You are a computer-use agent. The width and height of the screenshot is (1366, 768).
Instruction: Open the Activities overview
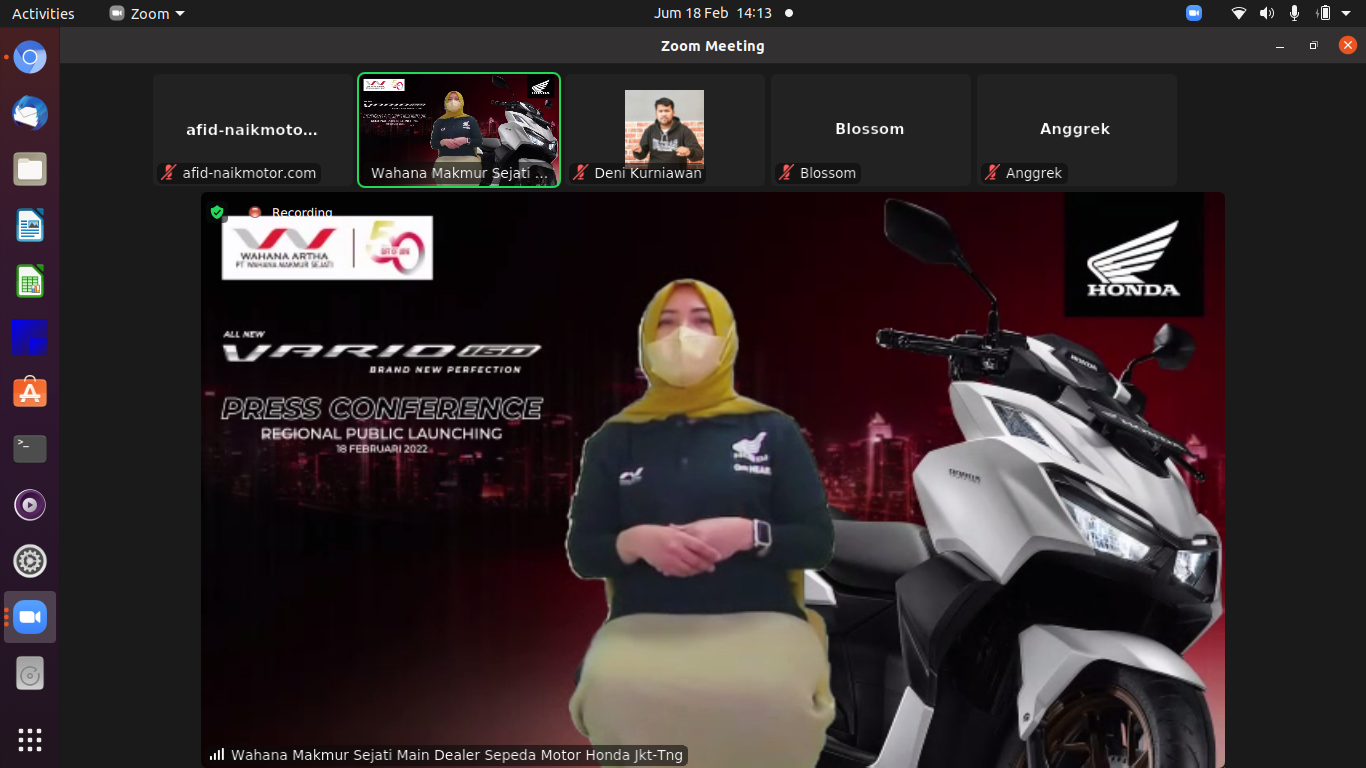pos(43,13)
